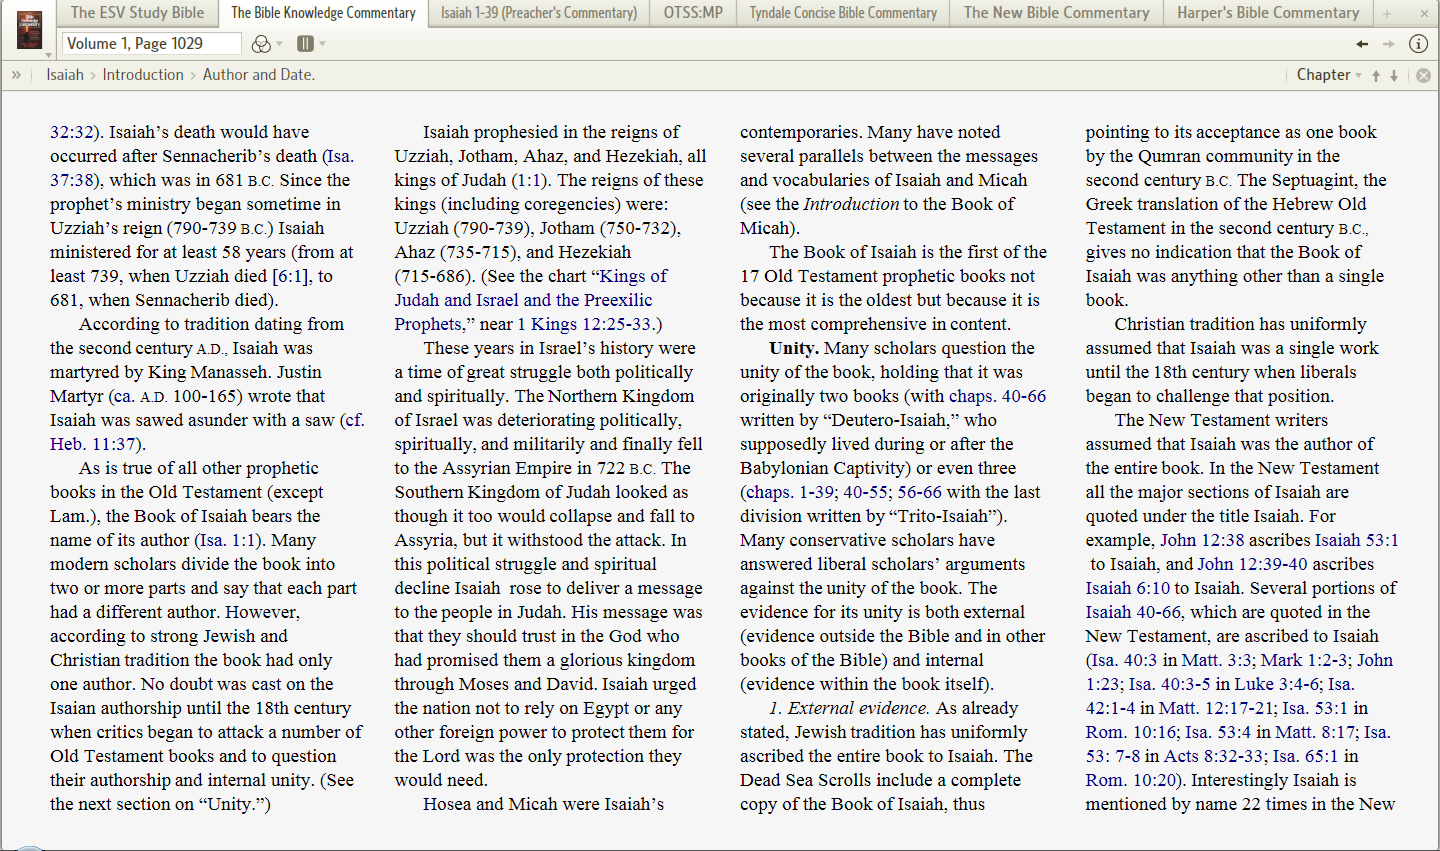Jump to next chapter down arrow

1394,76
